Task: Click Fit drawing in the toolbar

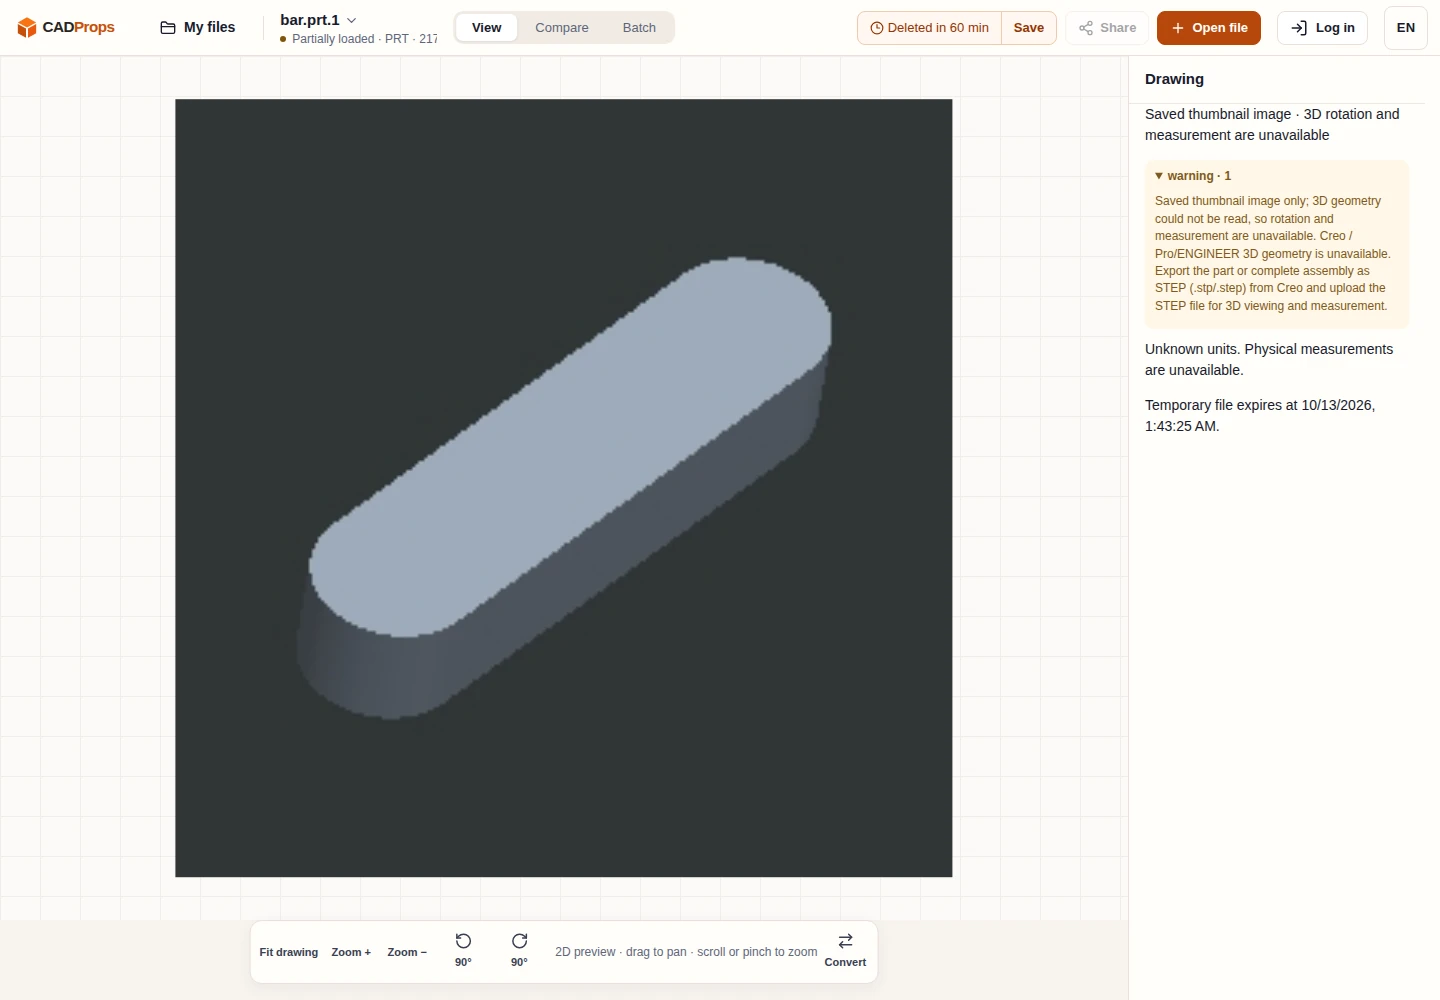Action: pyautogui.click(x=289, y=952)
